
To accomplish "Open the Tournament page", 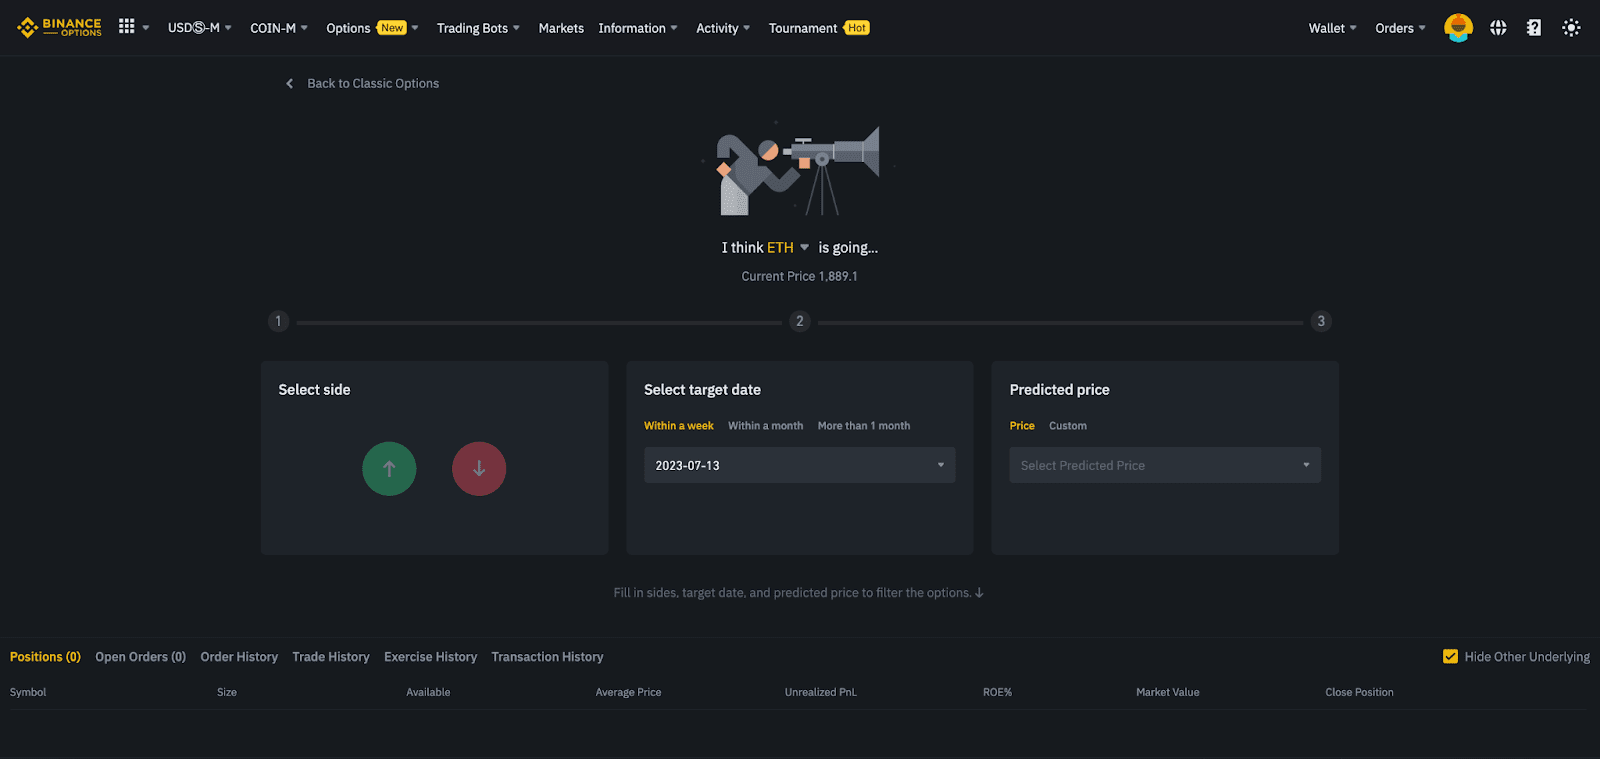I will point(819,28).
